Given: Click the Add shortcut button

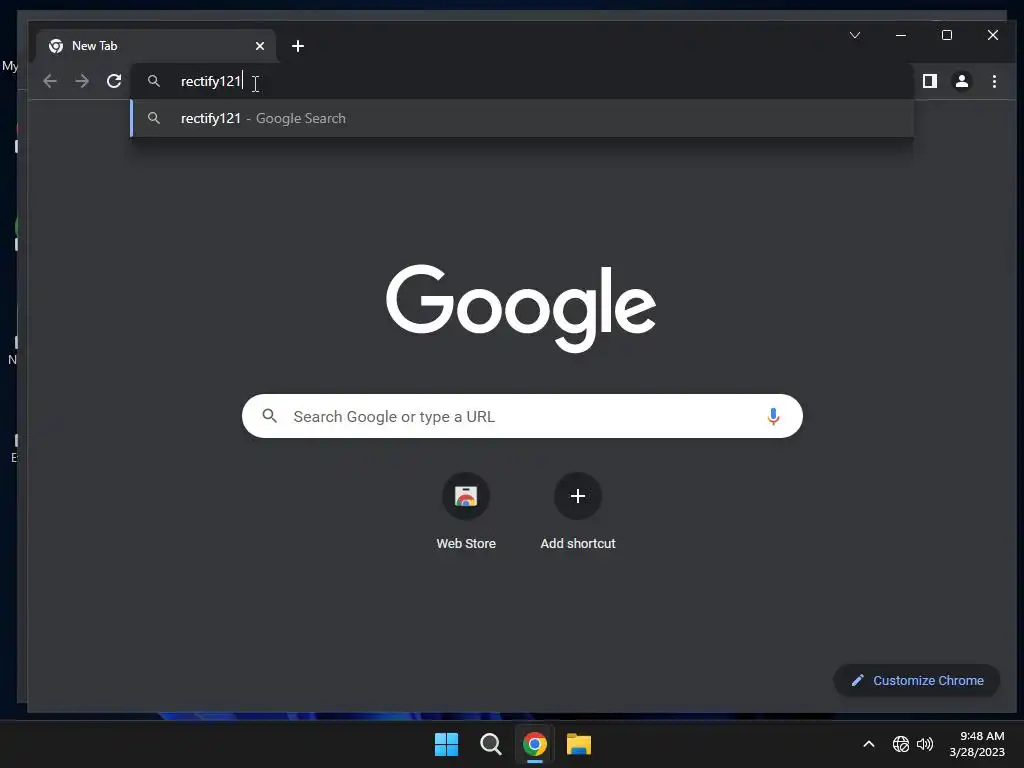Looking at the screenshot, I should (578, 512).
